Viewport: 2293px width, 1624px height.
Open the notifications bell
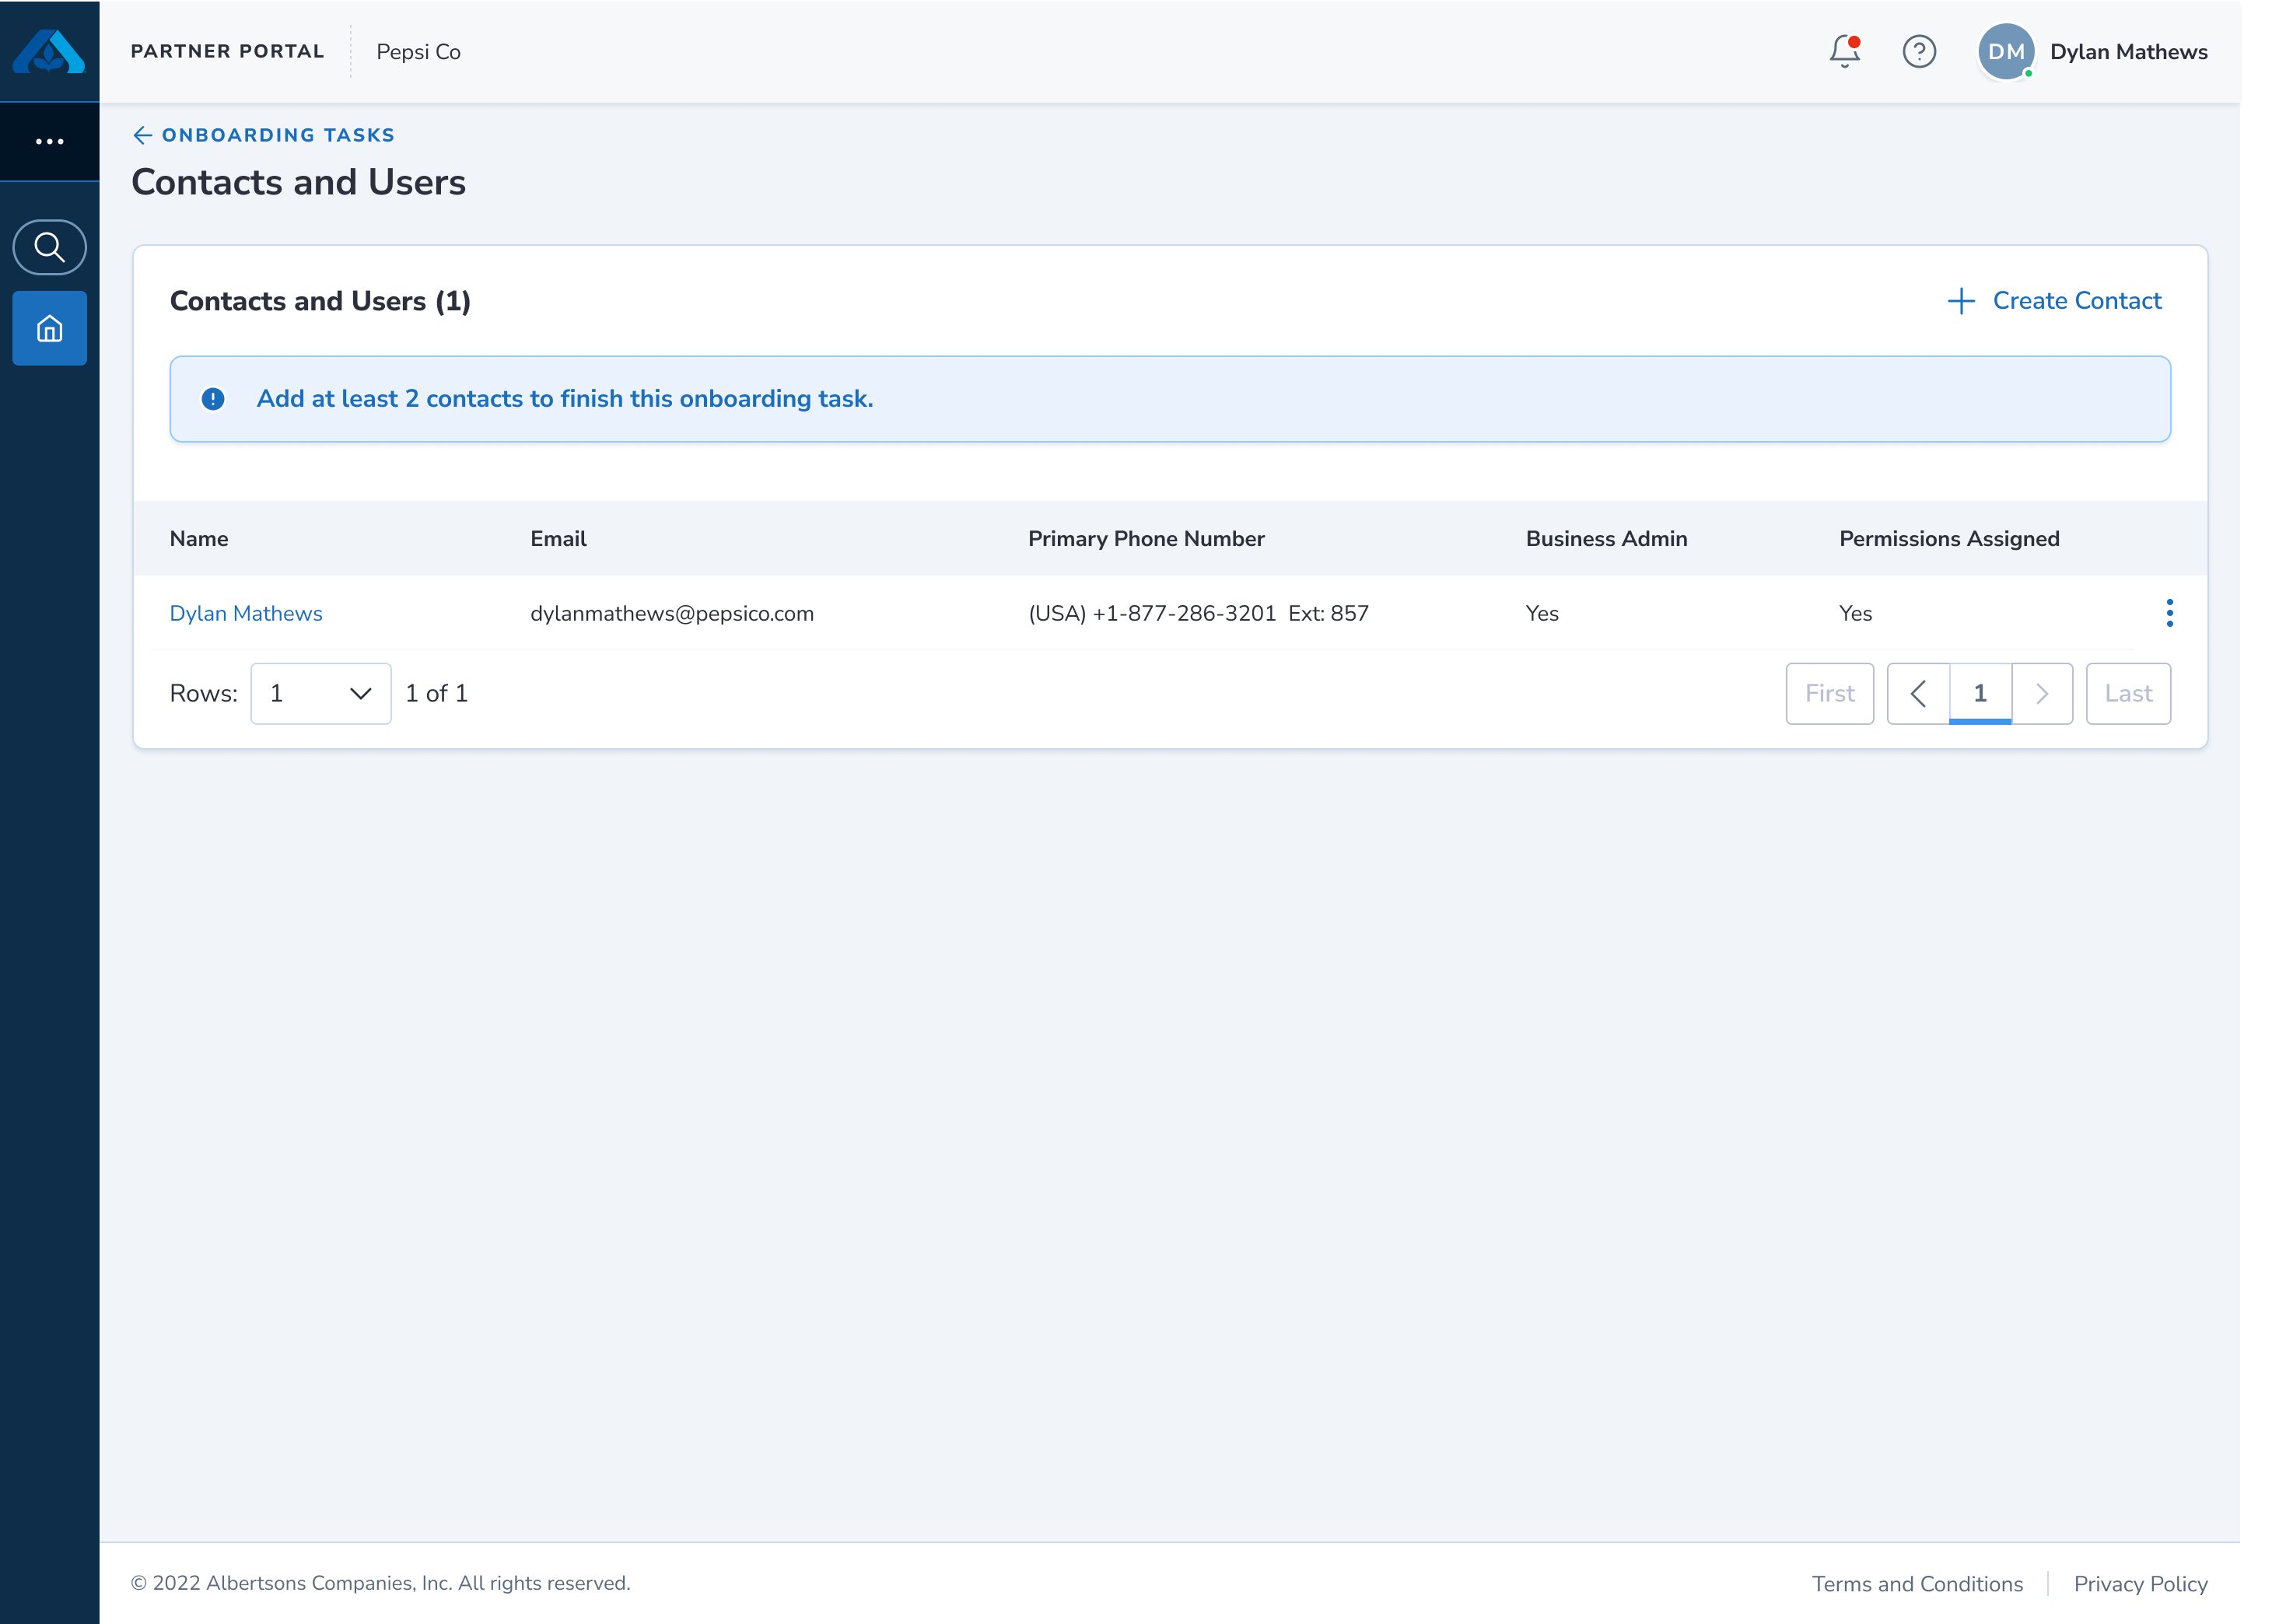click(x=1844, y=51)
